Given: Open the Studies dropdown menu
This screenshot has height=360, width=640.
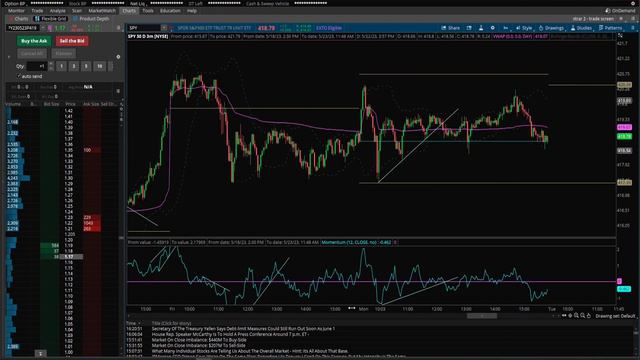Looking at the screenshot, I should coord(581,28).
